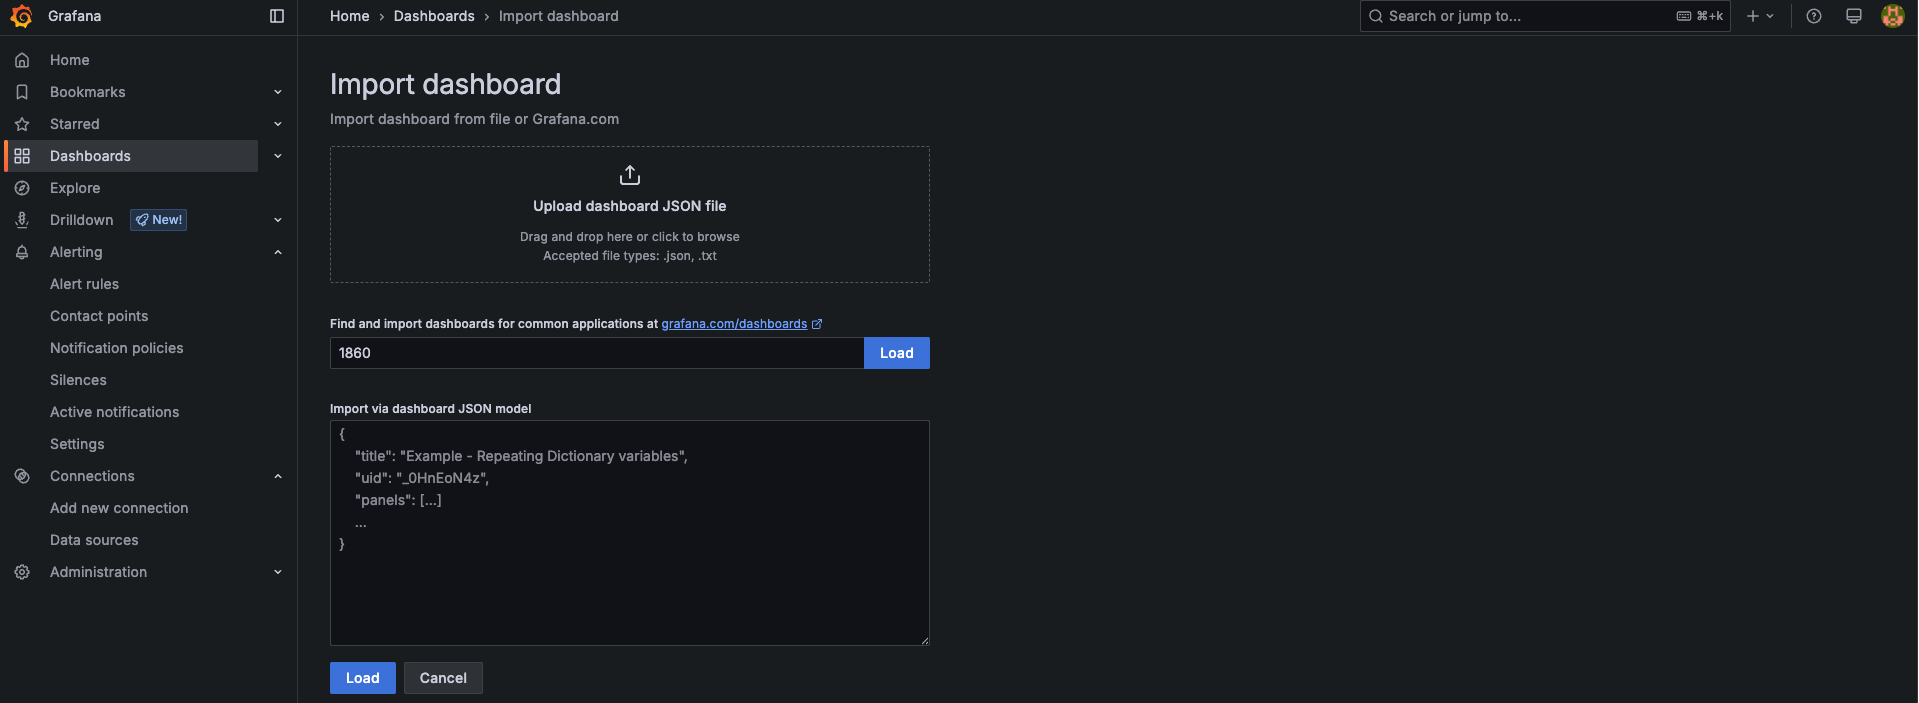
Task: Click Home in the breadcrumb
Action: click(x=350, y=16)
